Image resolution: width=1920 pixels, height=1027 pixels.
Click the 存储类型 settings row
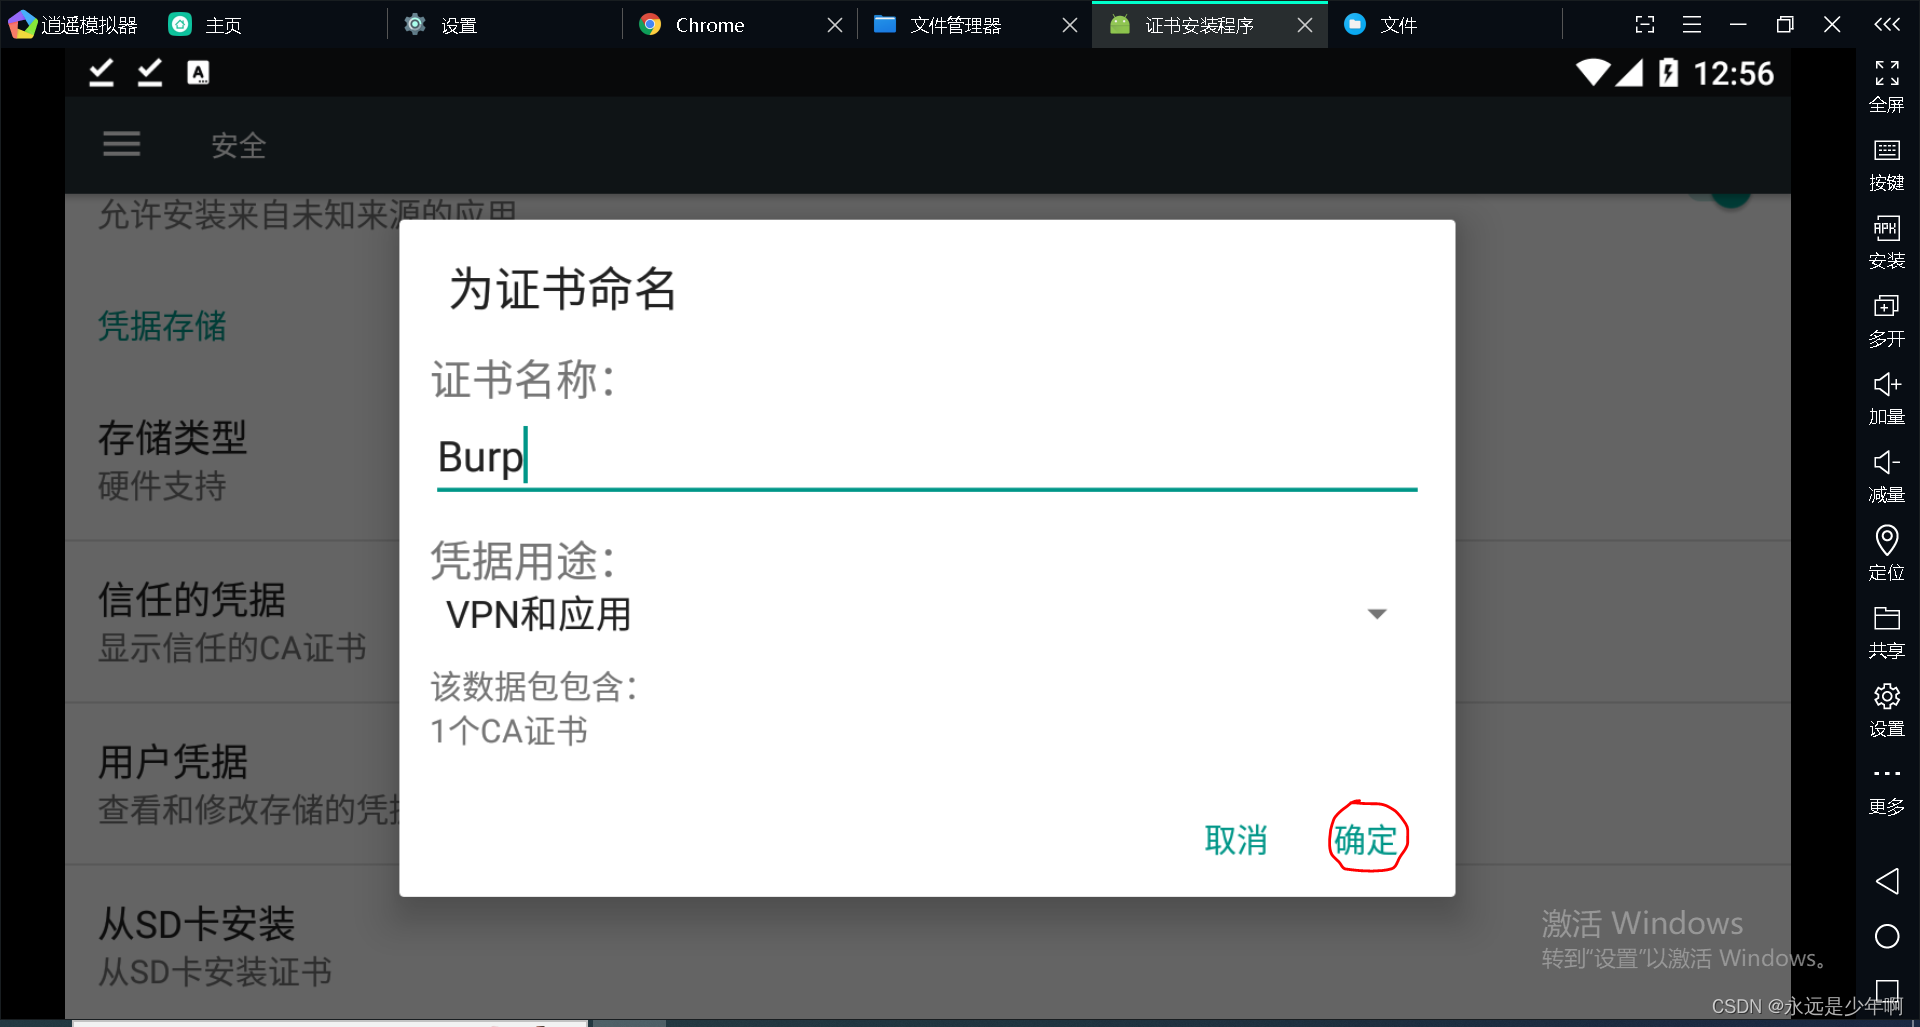tap(232, 460)
